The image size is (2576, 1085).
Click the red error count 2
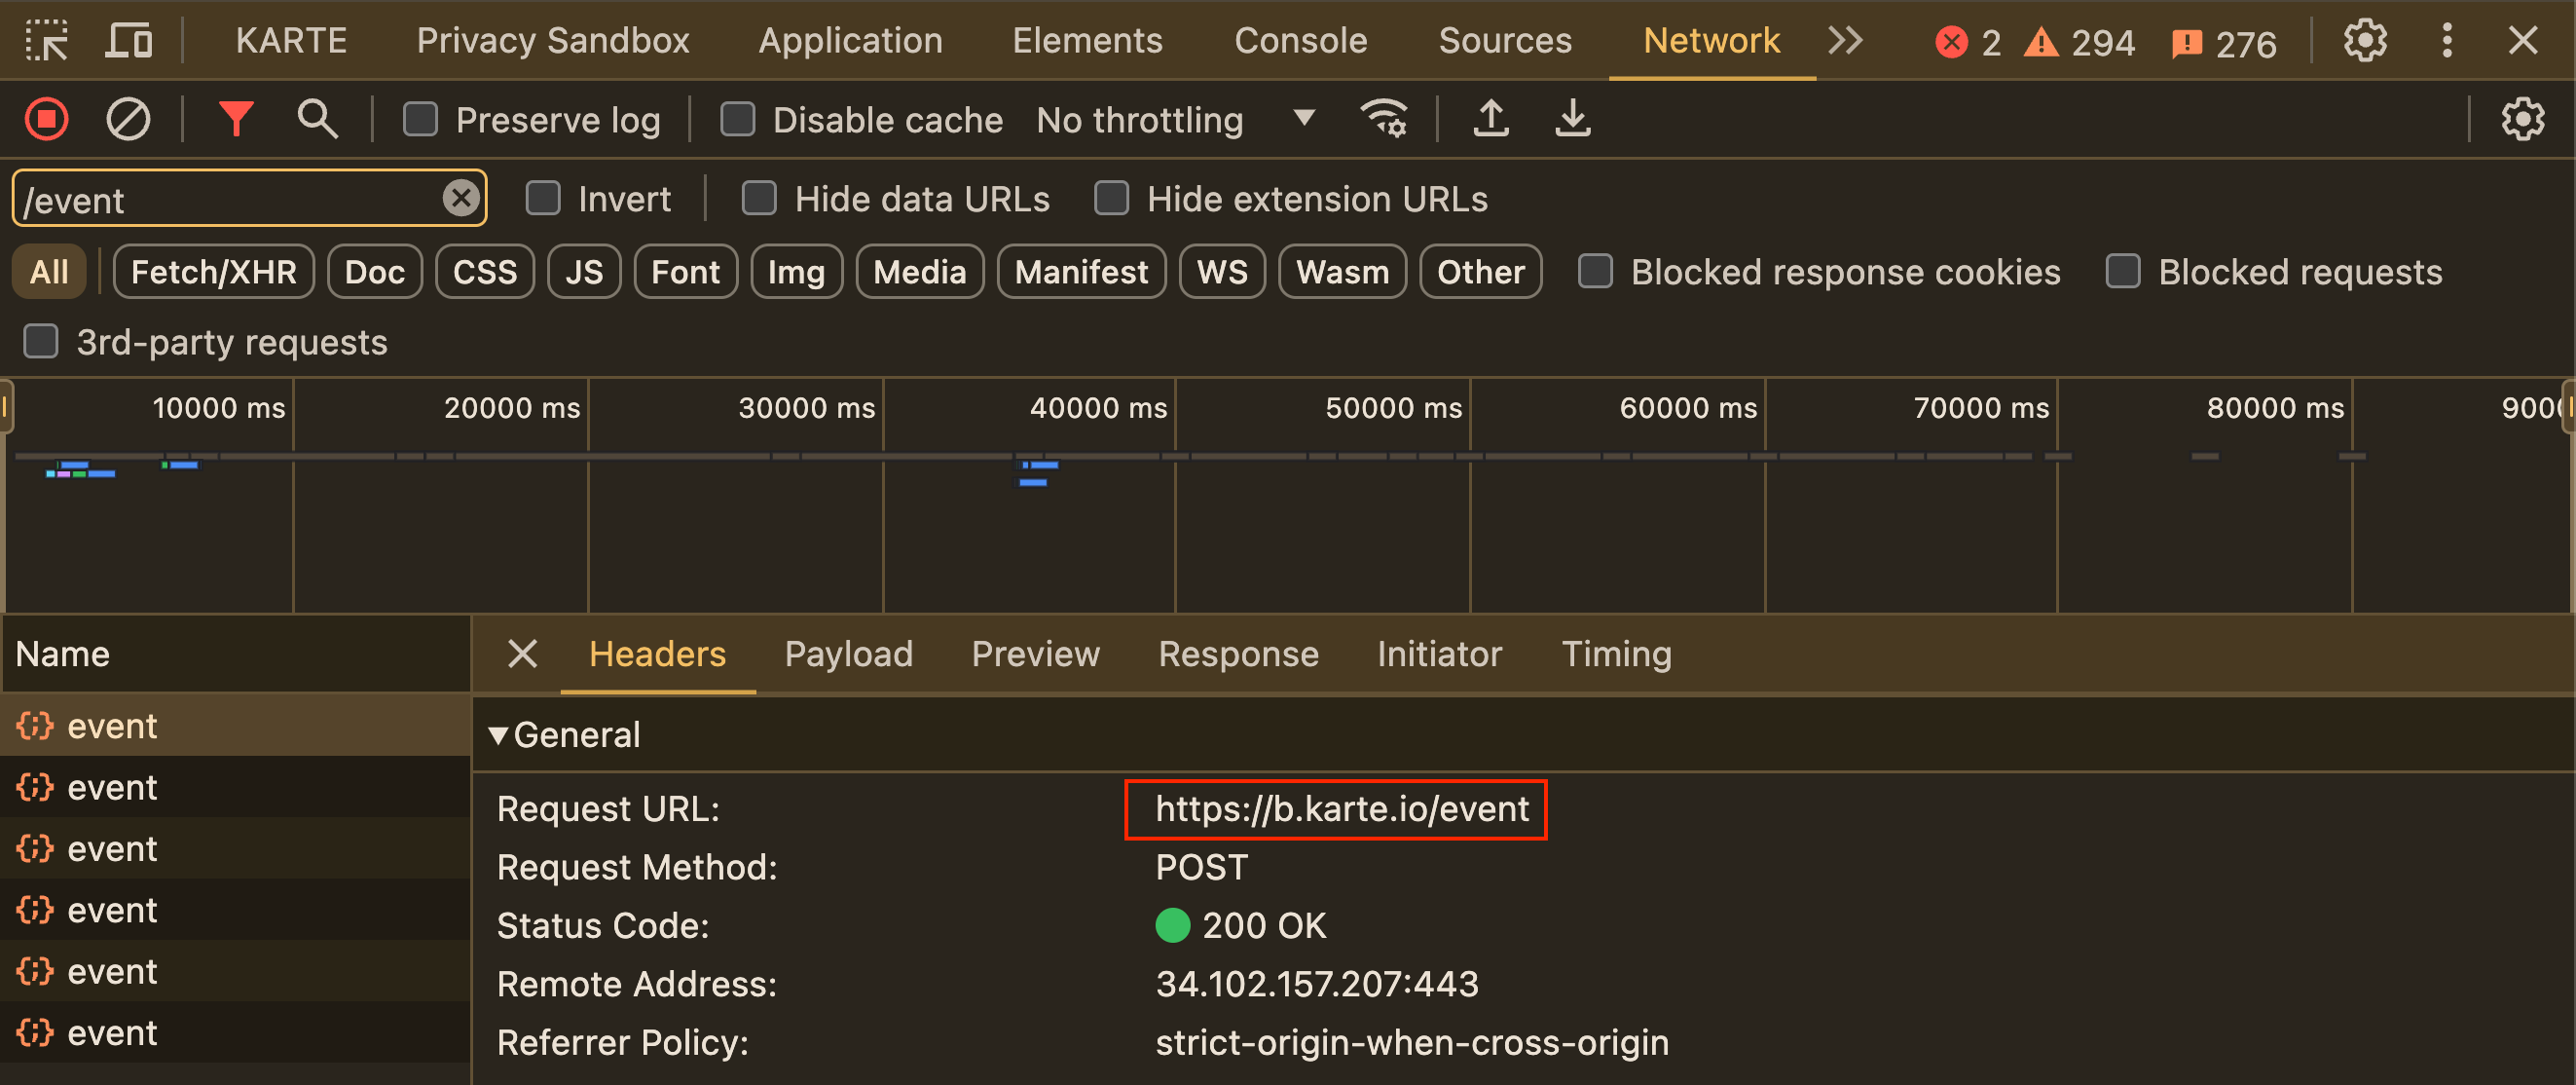click(1968, 42)
